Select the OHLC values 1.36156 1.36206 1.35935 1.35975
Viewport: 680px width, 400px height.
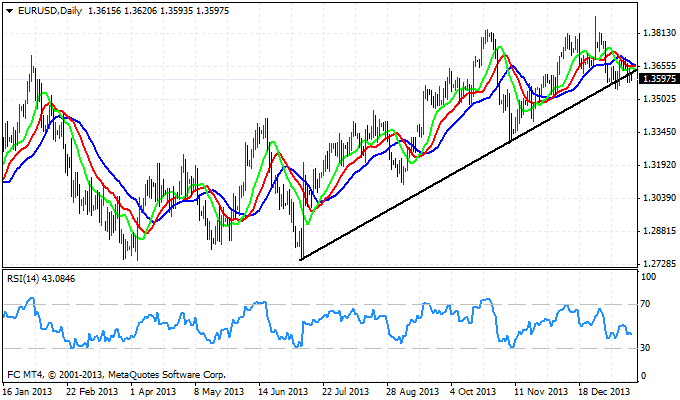click(158, 11)
